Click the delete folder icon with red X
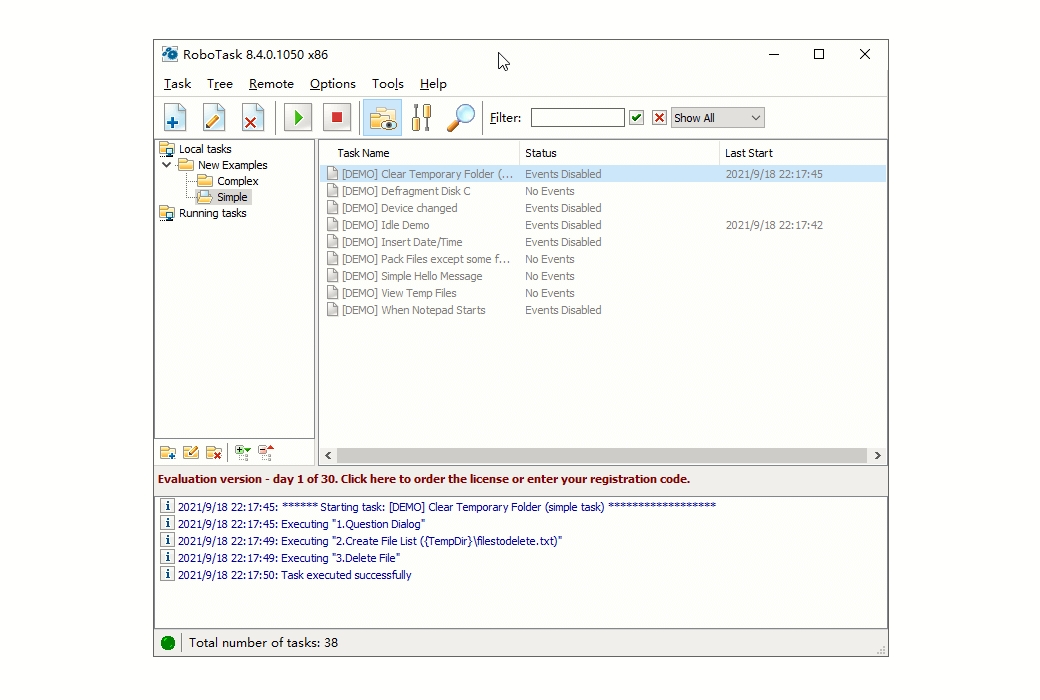This screenshot has width=1040, height=700. click(x=214, y=453)
